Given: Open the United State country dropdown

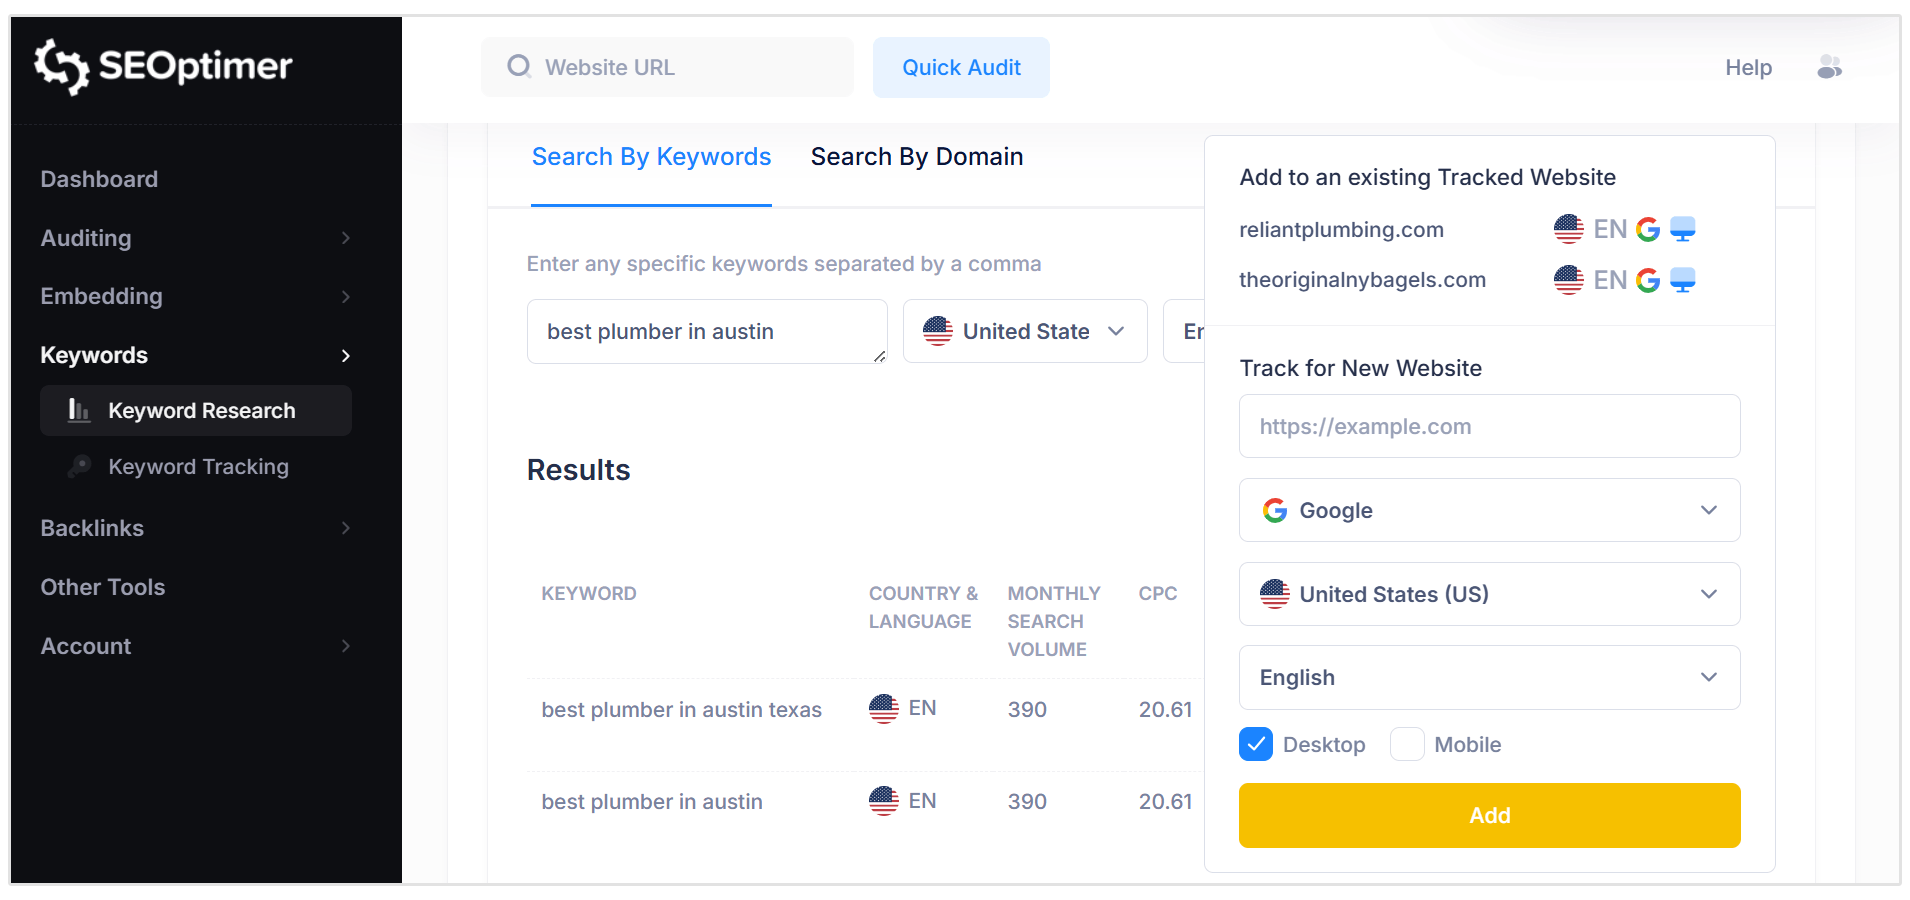Looking at the screenshot, I should click(1024, 331).
